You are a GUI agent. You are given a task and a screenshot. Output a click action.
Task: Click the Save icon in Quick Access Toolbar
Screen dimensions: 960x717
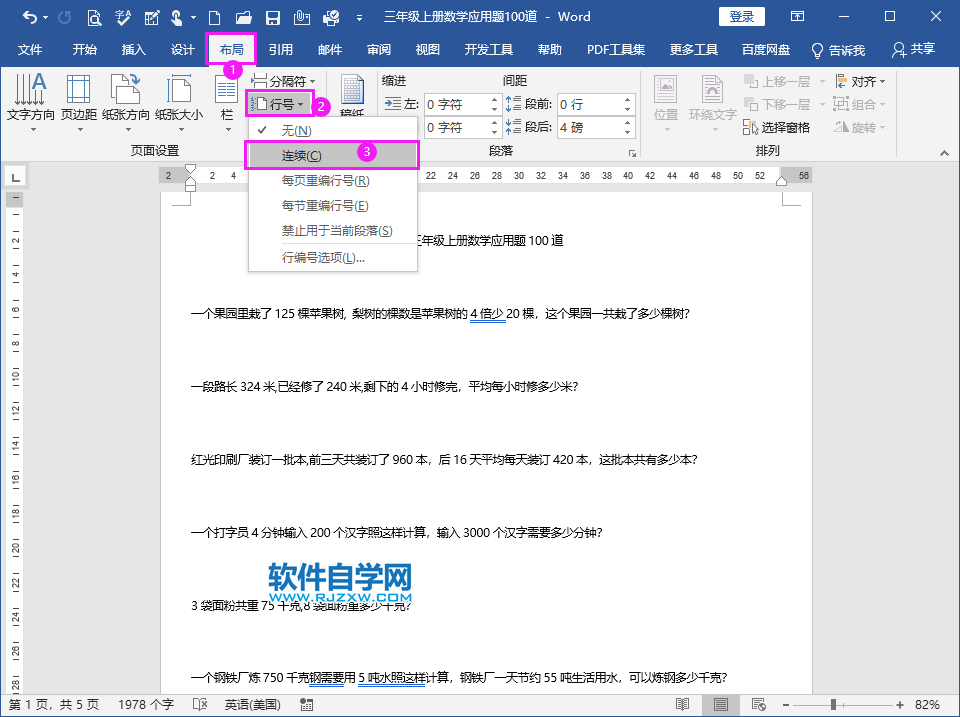tap(272, 16)
